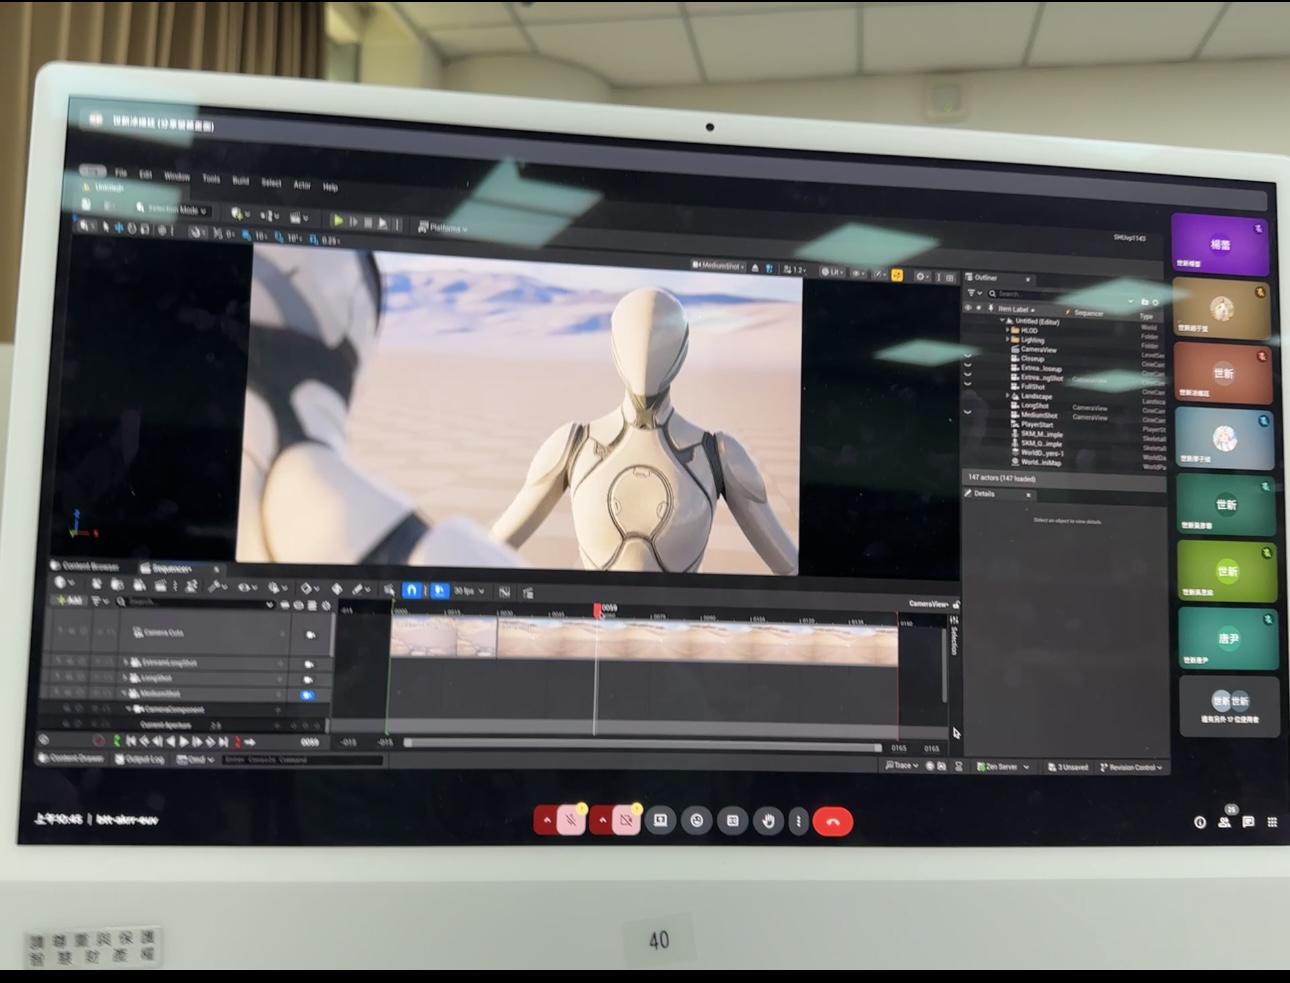Unmute the microphone in the call bar
The height and width of the screenshot is (983, 1290).
[x=570, y=821]
